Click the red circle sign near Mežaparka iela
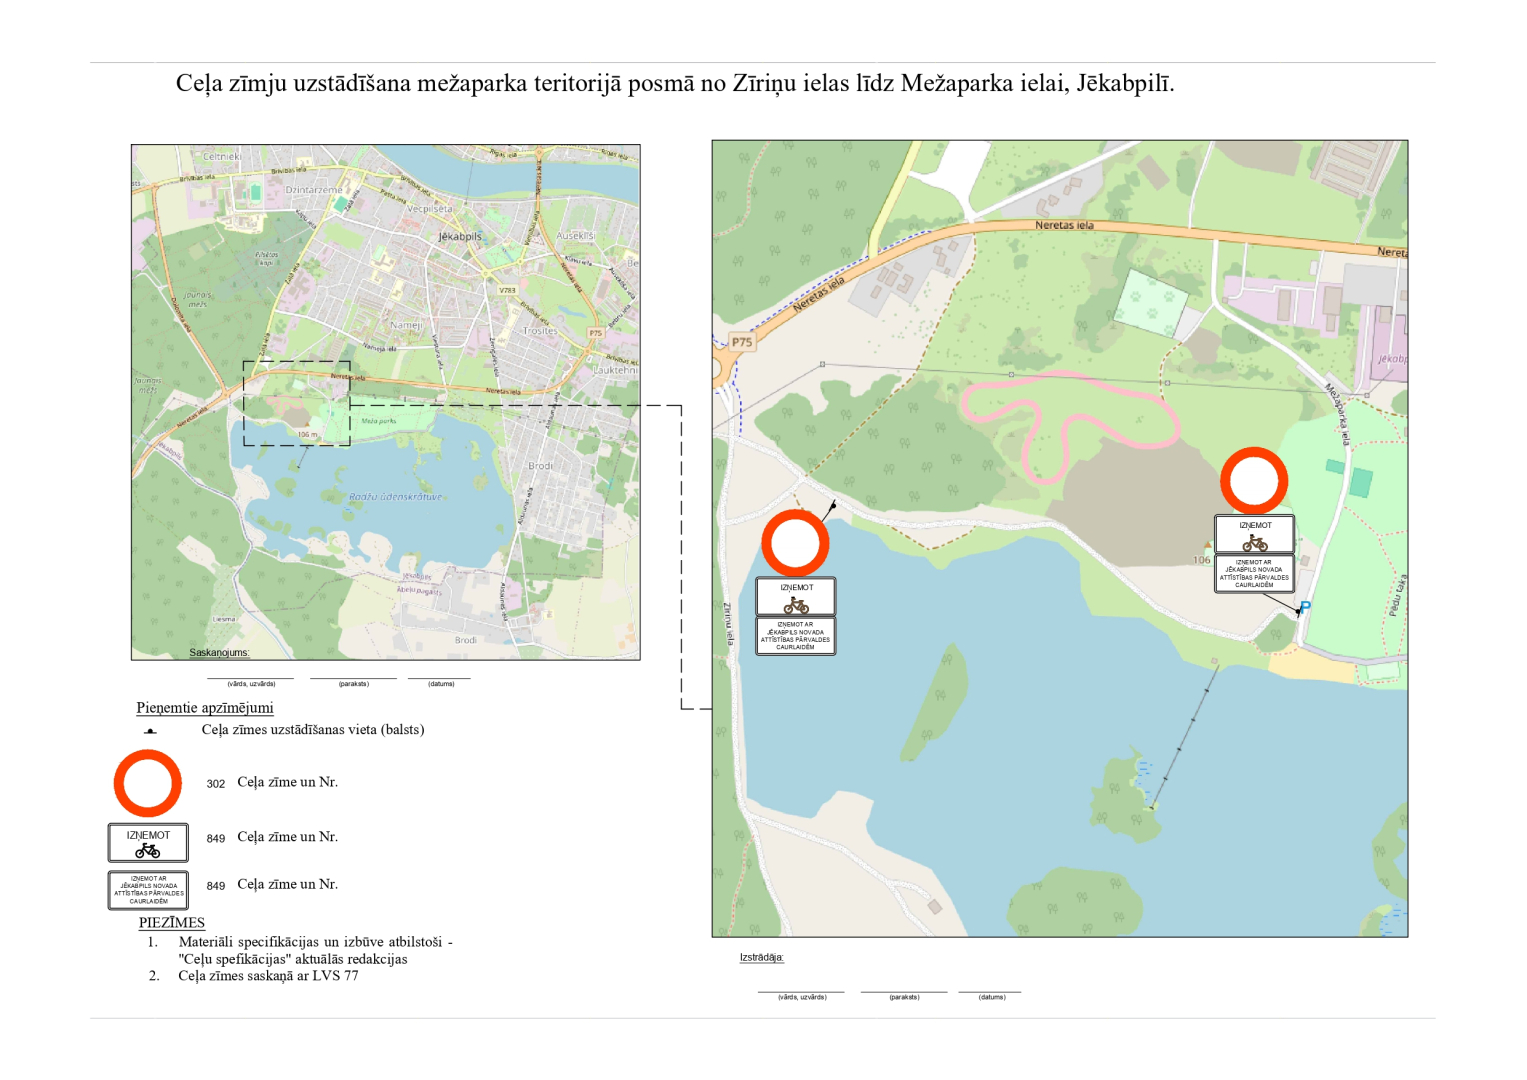Image resolution: width=1527 pixels, height=1080 pixels. pyautogui.click(x=1254, y=481)
